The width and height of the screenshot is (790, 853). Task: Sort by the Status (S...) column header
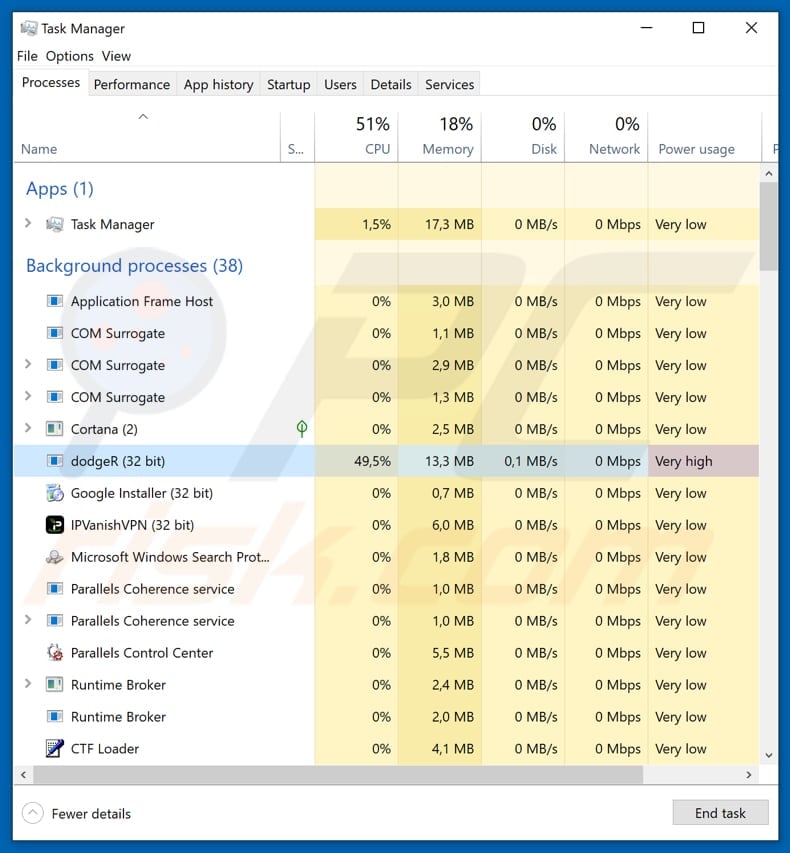[298, 137]
